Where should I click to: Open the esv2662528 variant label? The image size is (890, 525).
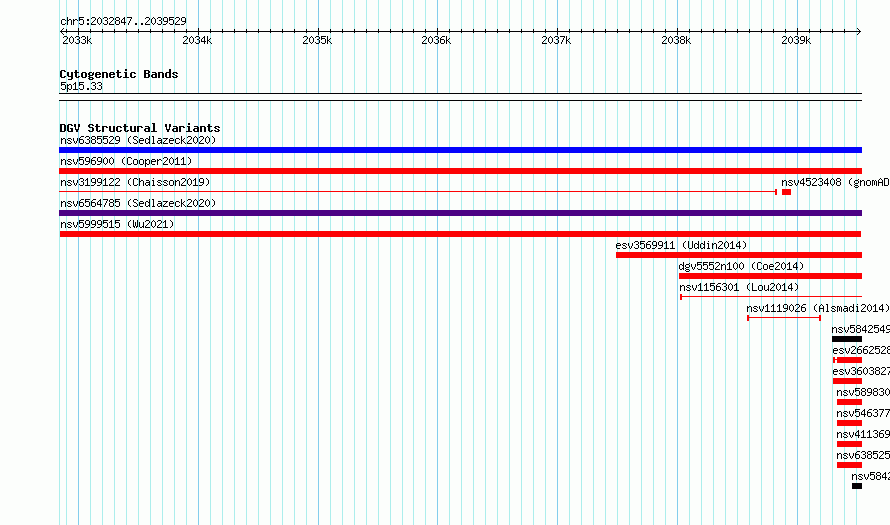click(x=861, y=350)
